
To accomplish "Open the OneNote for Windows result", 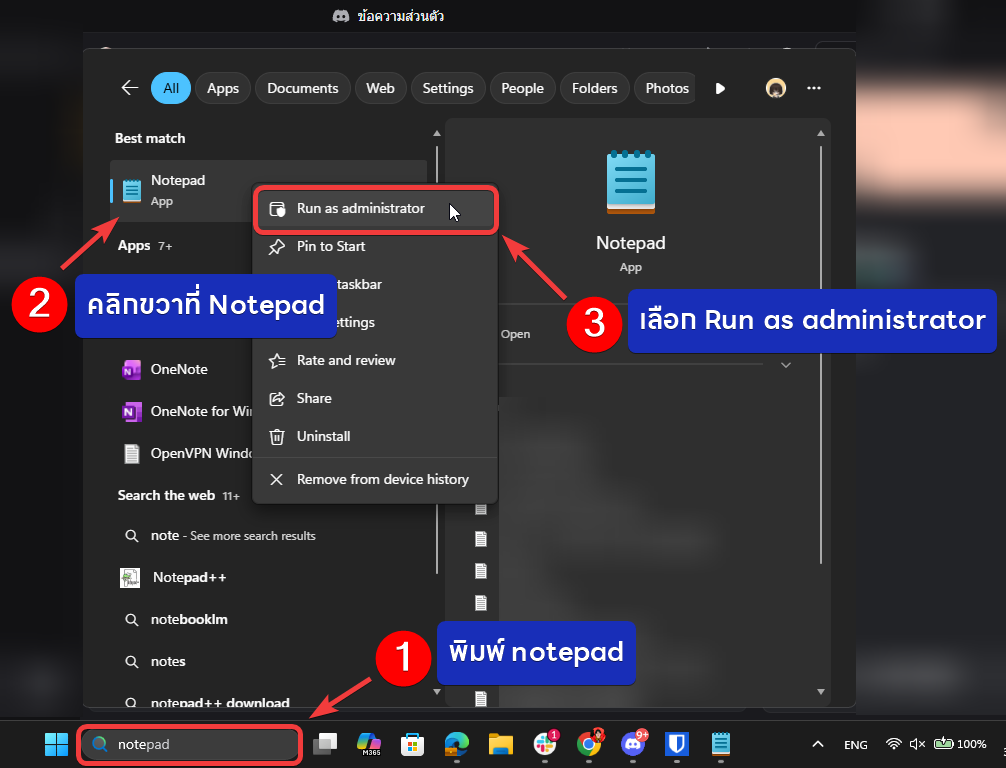I will click(186, 411).
